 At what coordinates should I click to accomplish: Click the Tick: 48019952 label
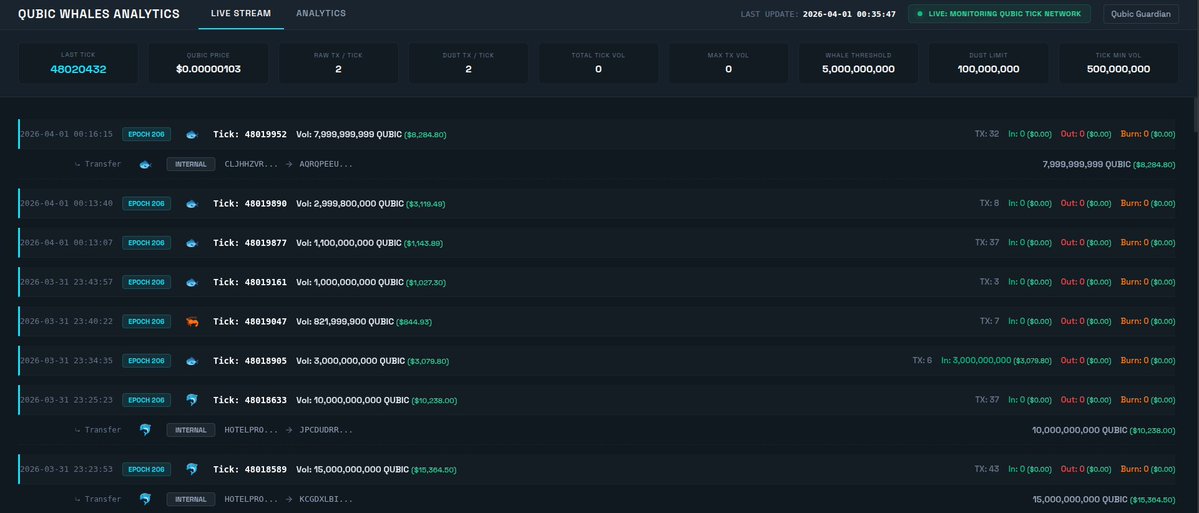point(250,135)
